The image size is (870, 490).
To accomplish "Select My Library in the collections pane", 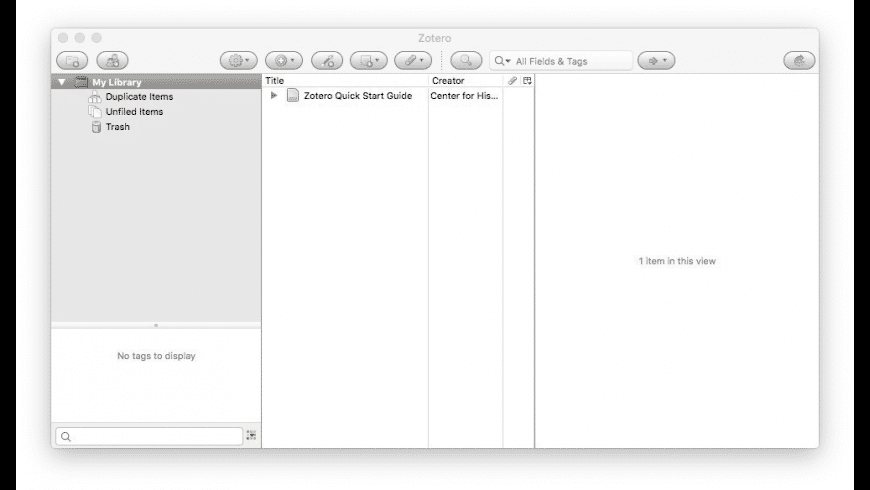I will point(156,82).
